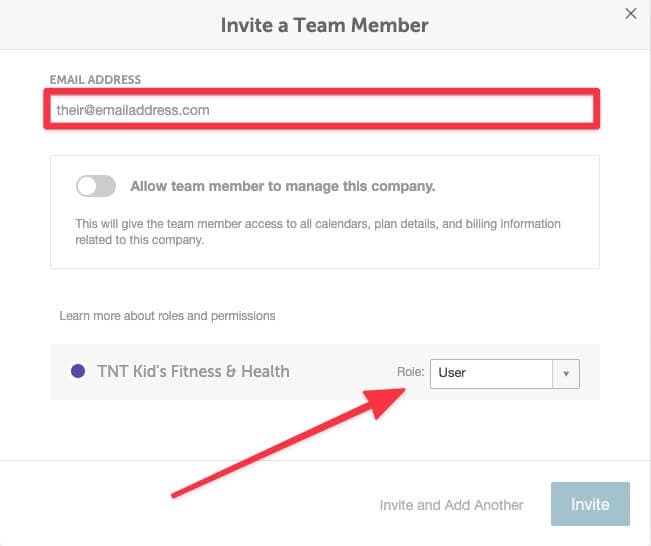The width and height of the screenshot is (651, 546).
Task: Click the Invite a Team Member title
Action: [324, 25]
